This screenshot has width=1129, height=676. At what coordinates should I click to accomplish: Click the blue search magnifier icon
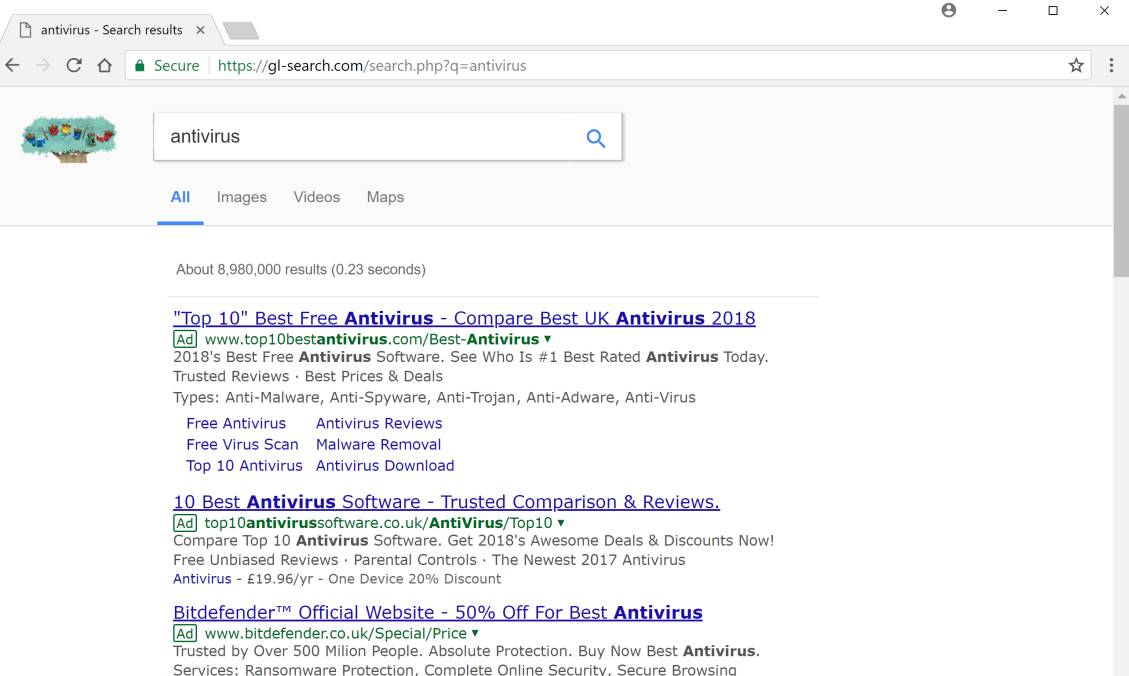coord(595,138)
